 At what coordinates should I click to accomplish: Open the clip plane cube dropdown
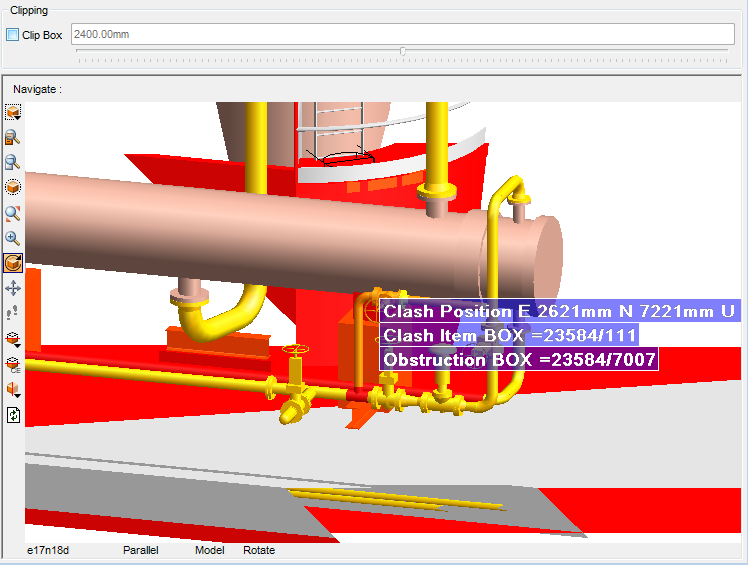(13, 339)
